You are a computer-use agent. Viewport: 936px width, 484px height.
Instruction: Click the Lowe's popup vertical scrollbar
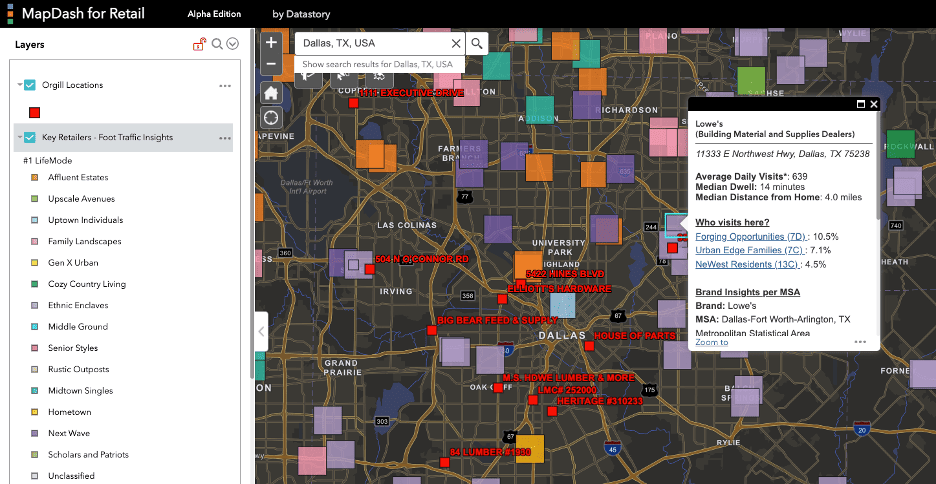coord(877,165)
